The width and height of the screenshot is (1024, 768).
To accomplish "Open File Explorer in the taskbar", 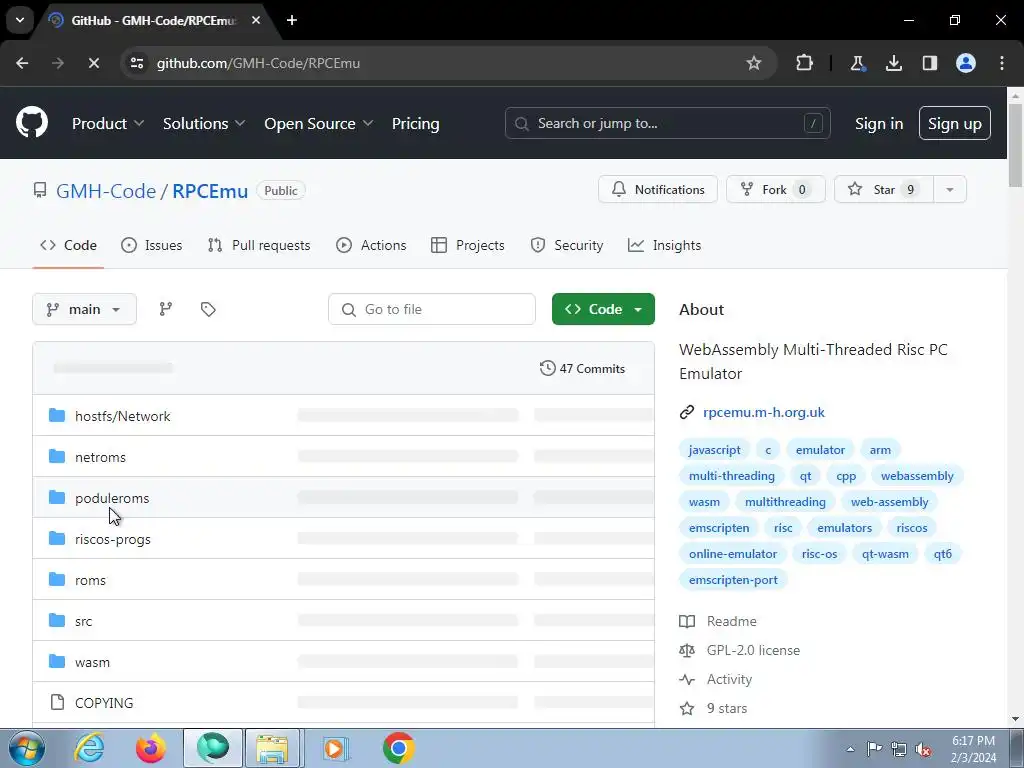I will (x=272, y=748).
